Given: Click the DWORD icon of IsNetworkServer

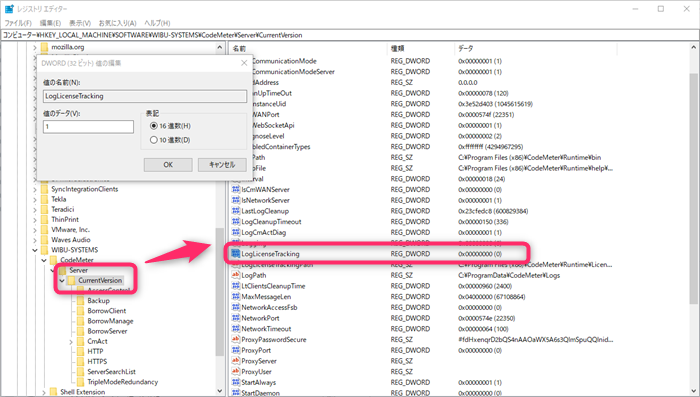Looking at the screenshot, I should [236, 200].
